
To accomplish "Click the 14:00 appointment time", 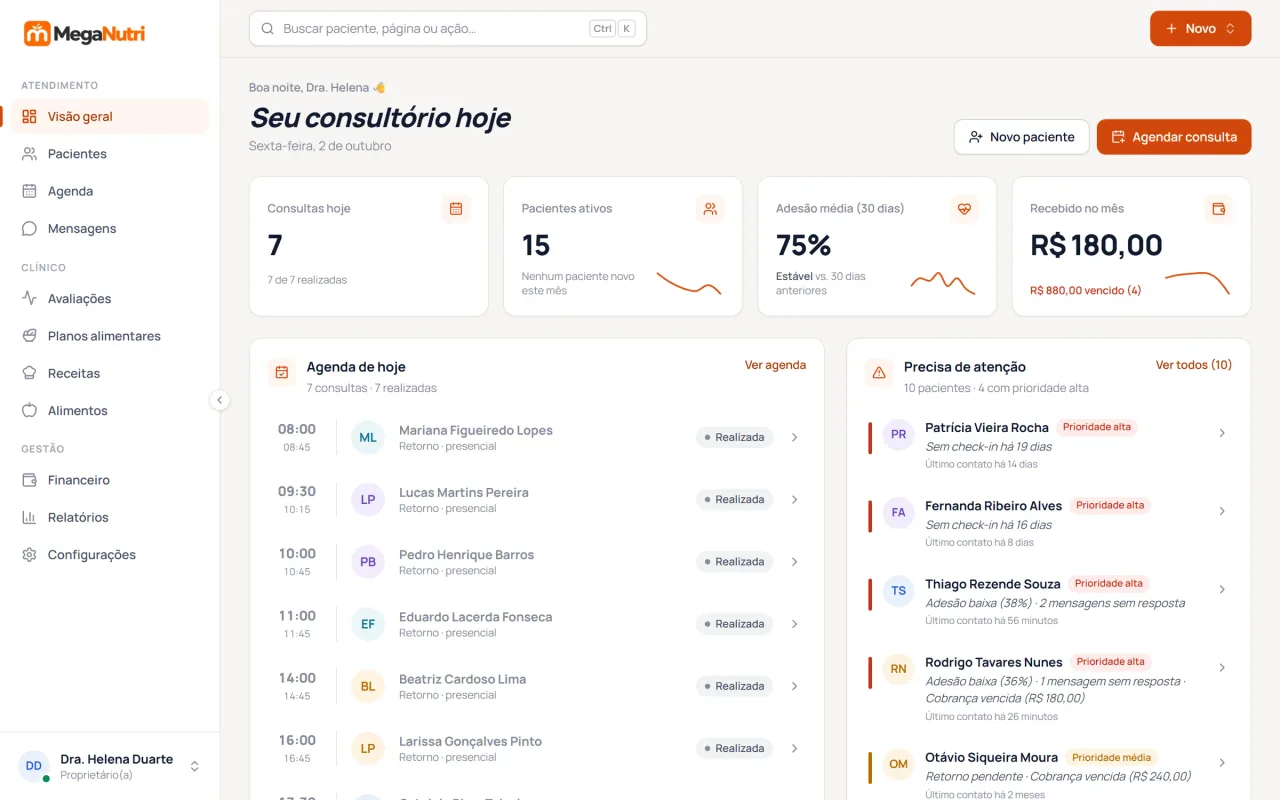I will (297, 678).
